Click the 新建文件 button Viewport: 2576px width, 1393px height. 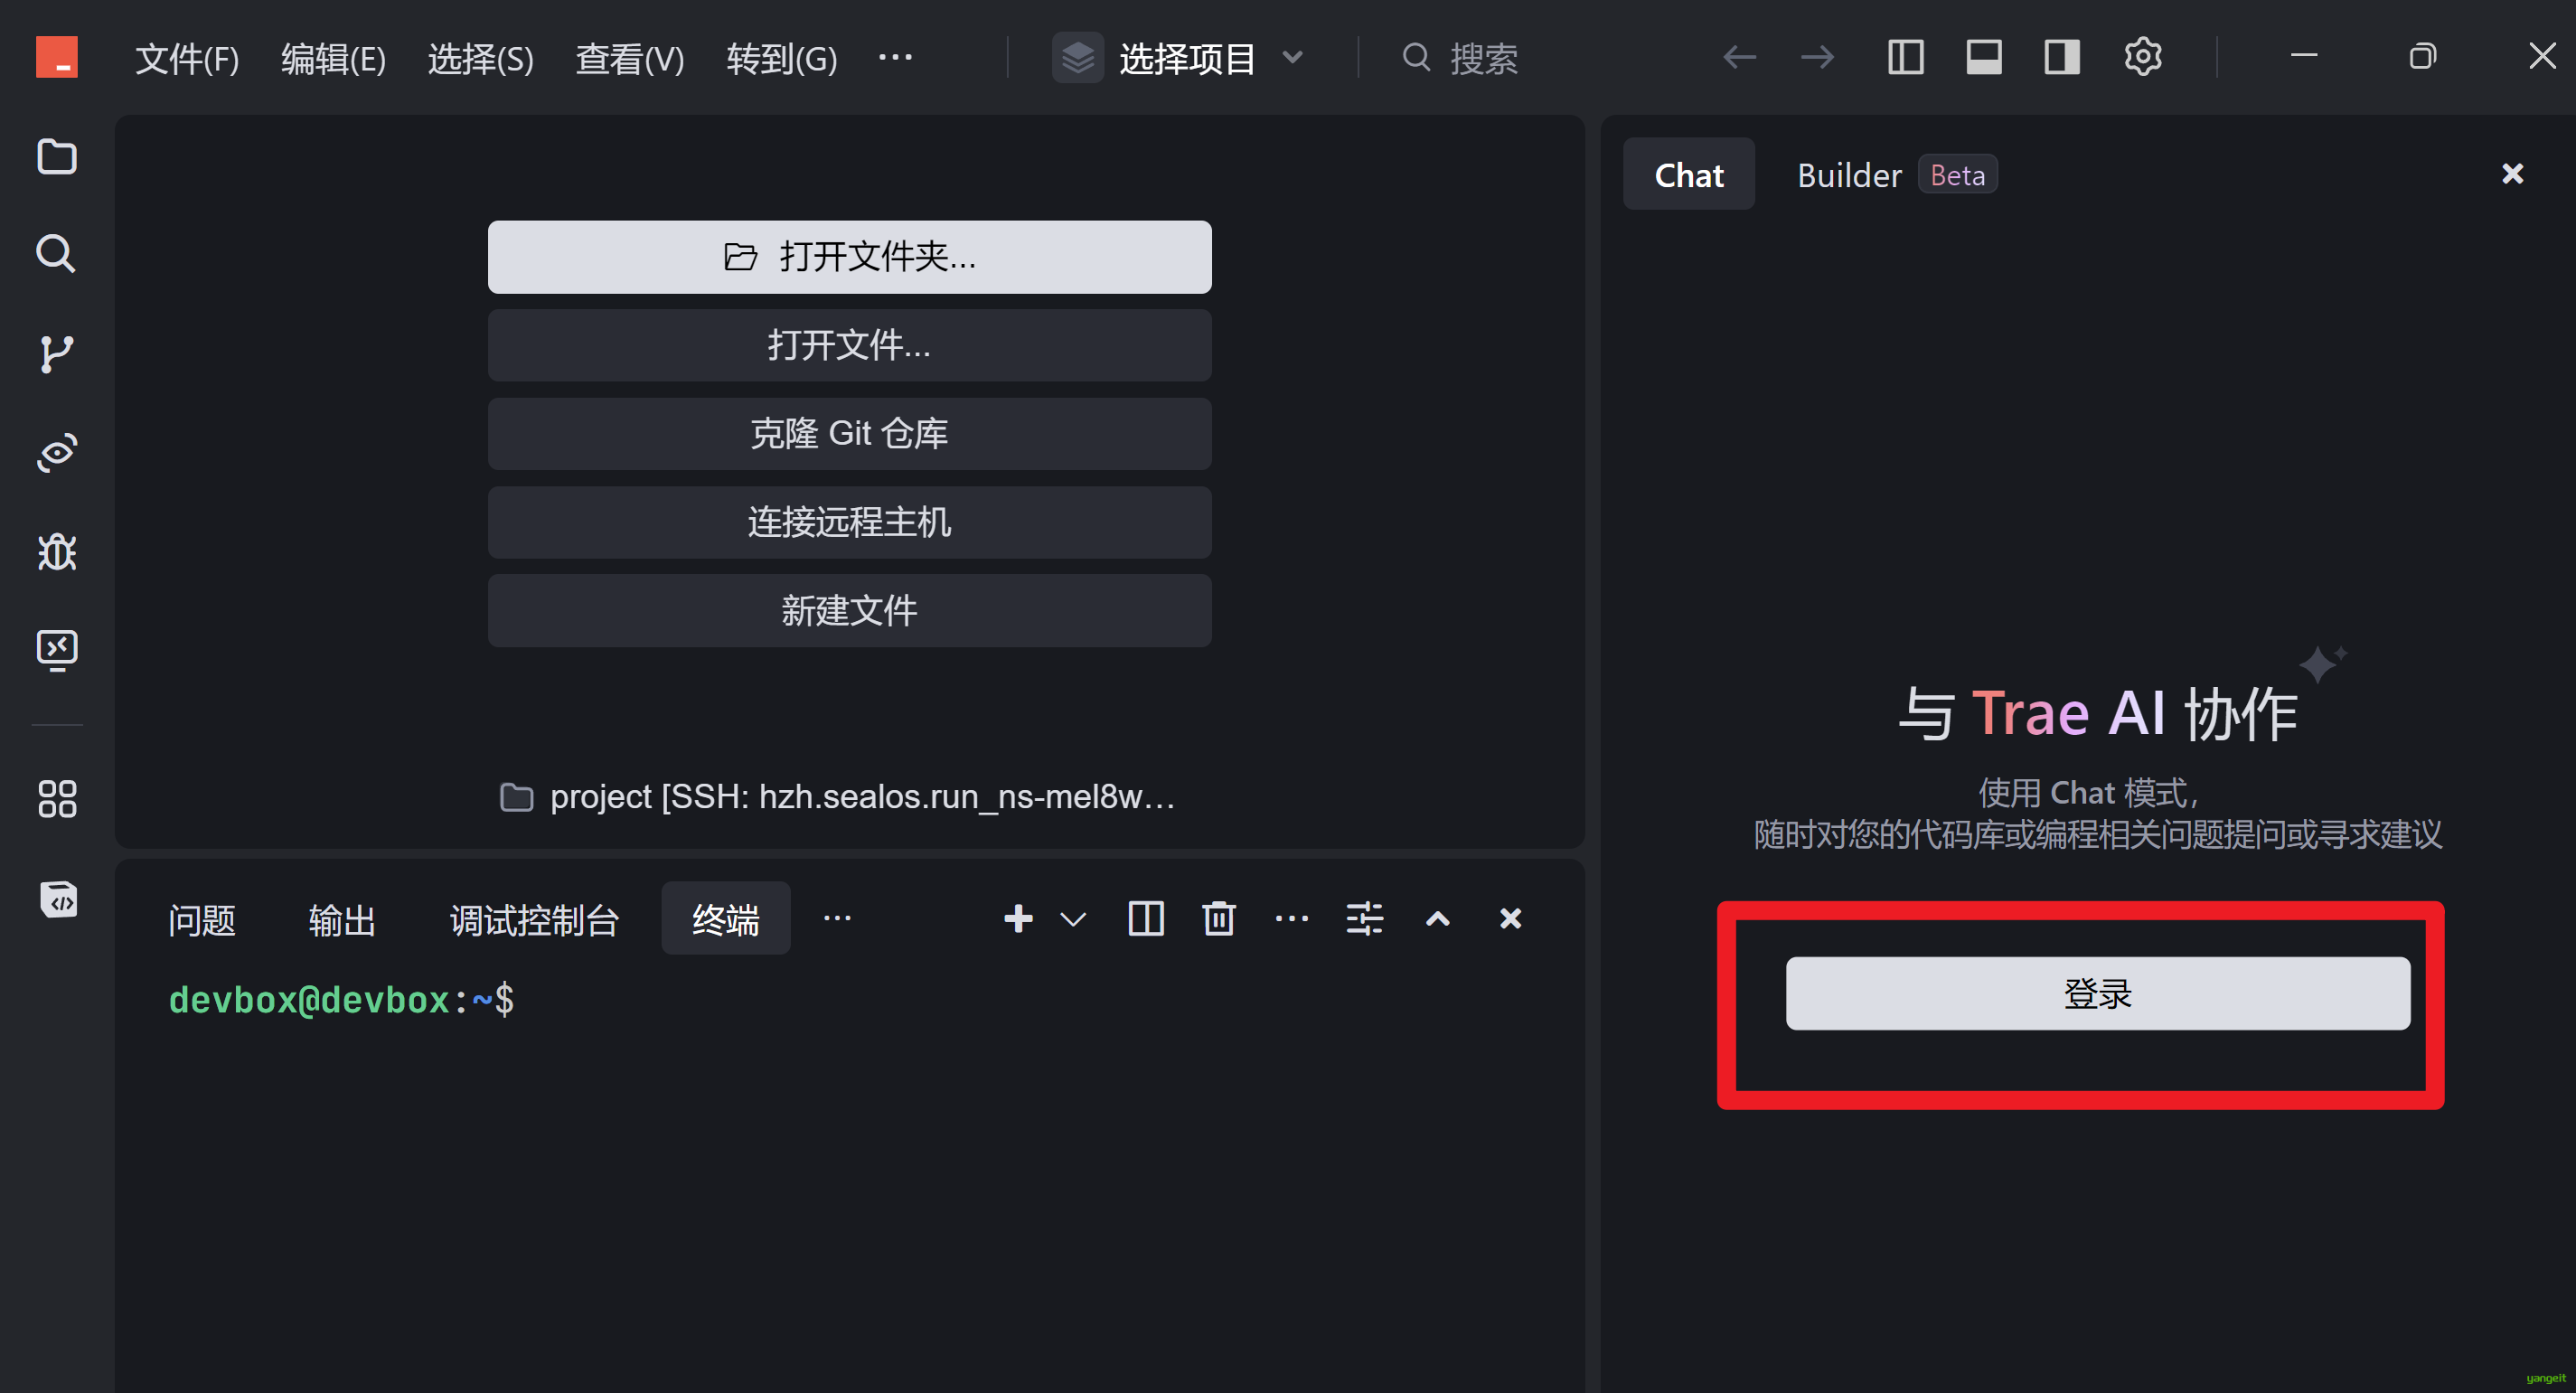click(x=849, y=610)
